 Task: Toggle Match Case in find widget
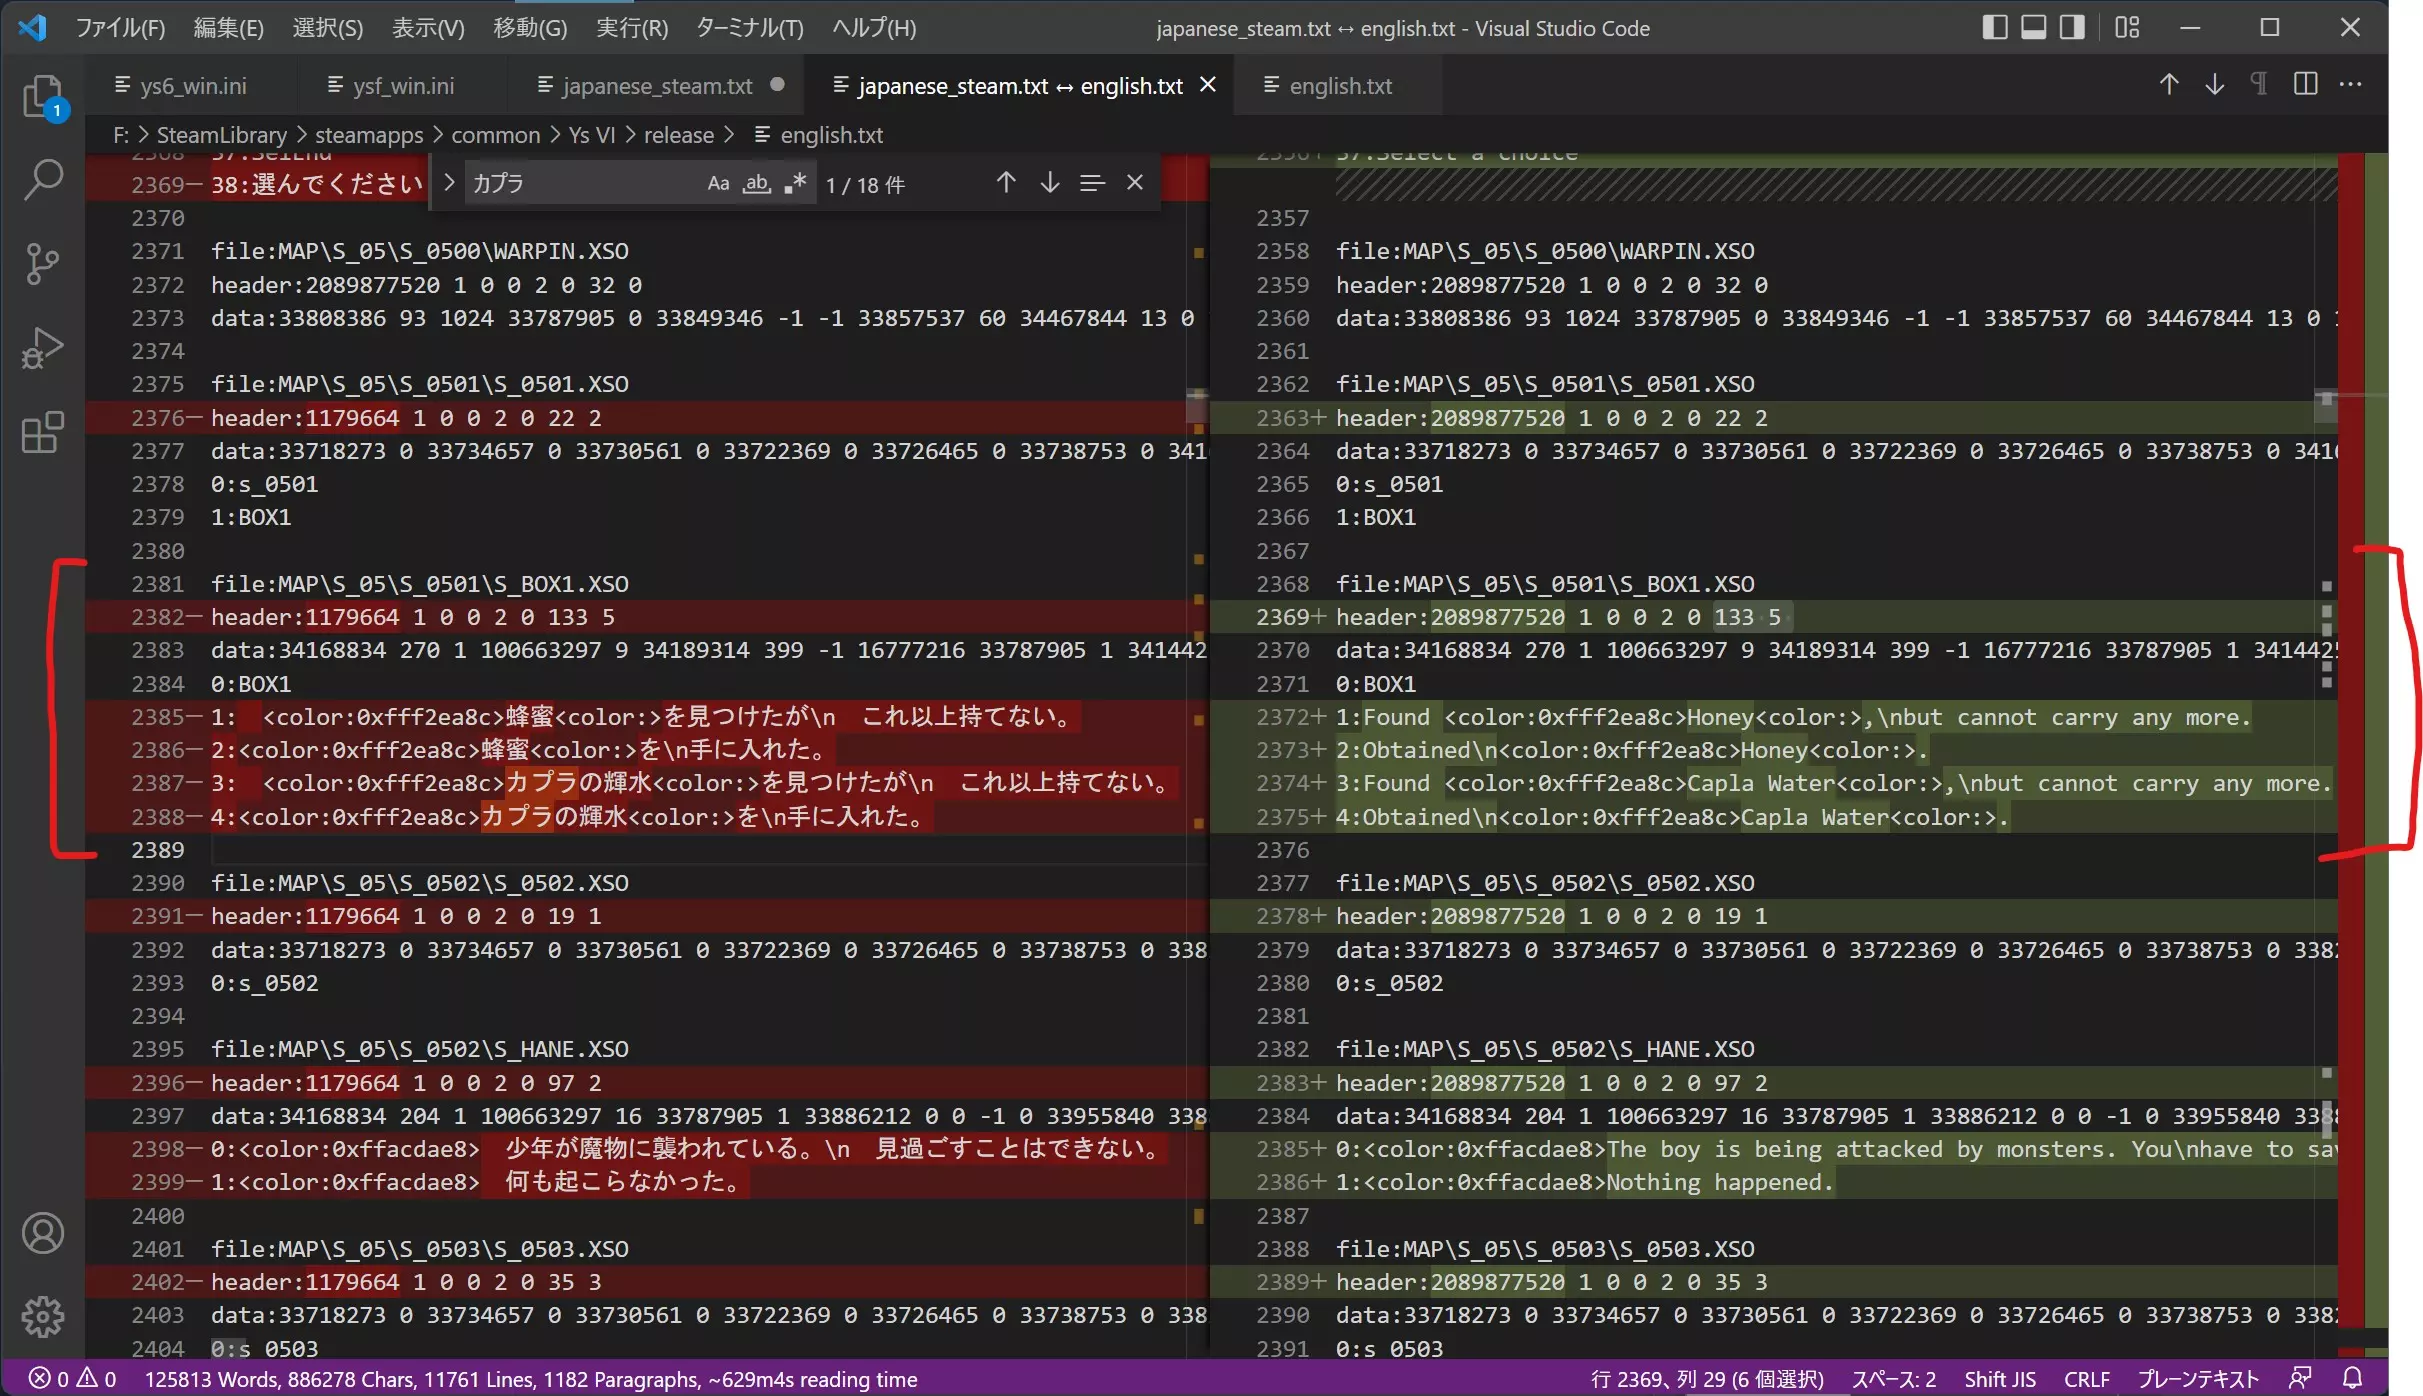pyautogui.click(x=718, y=183)
